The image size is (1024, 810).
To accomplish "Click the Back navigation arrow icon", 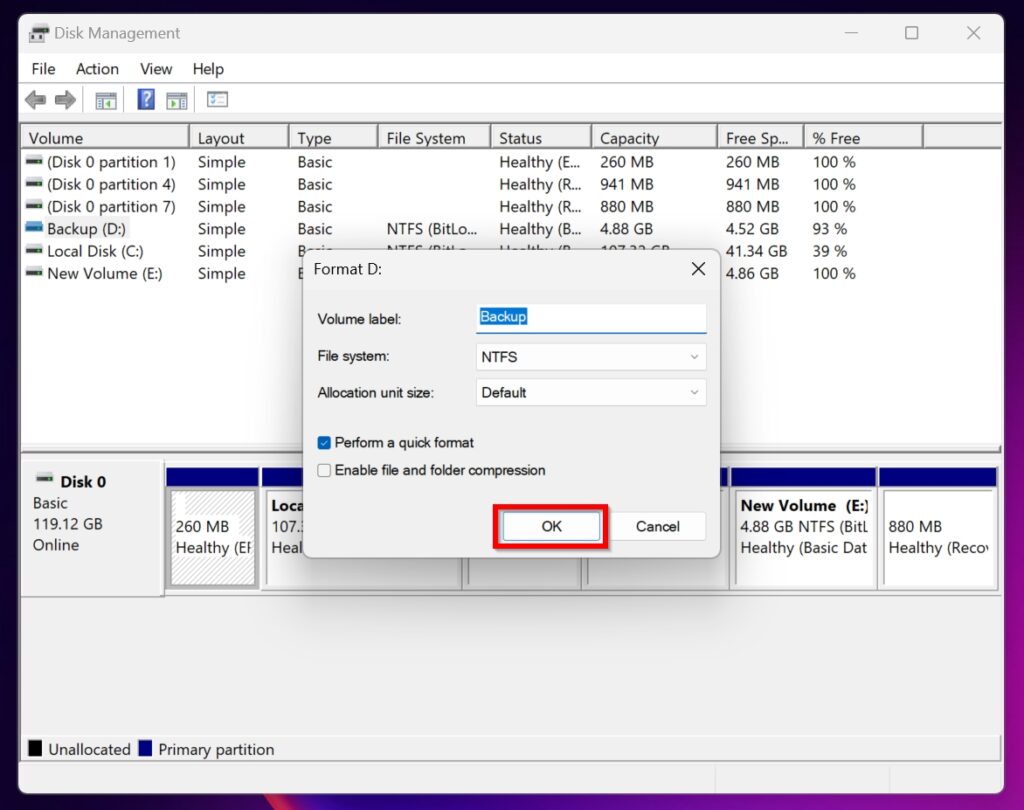I will coord(35,99).
